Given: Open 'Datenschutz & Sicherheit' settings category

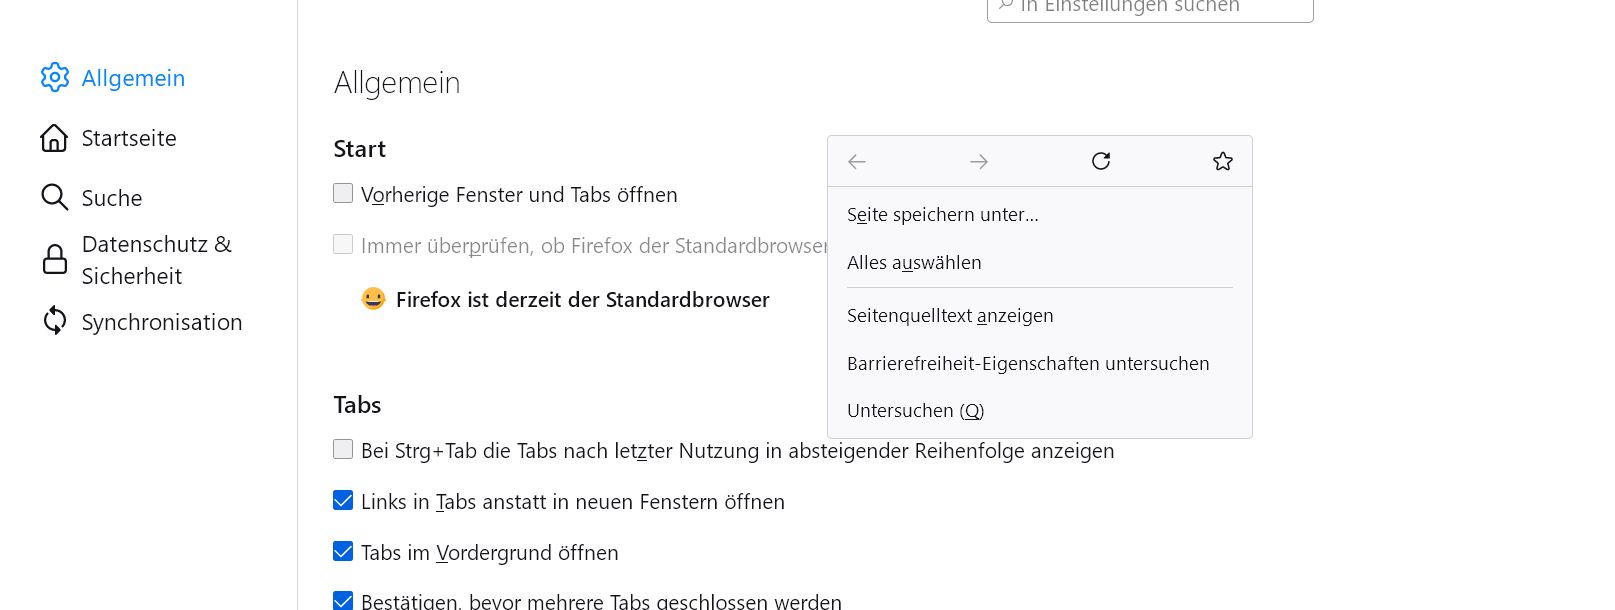Looking at the screenshot, I should click(156, 260).
